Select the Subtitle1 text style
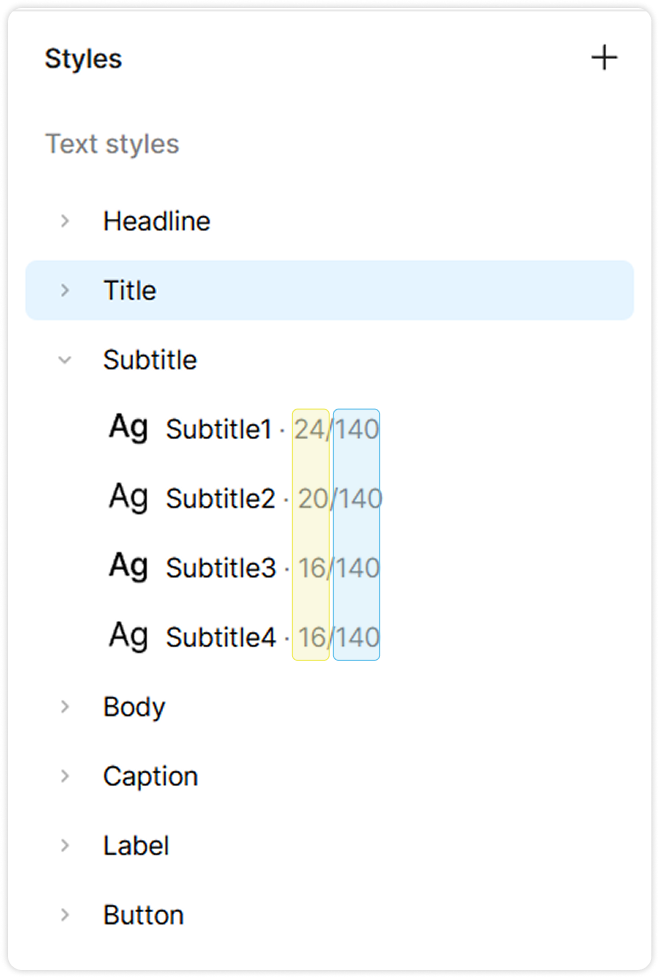 [x=219, y=429]
